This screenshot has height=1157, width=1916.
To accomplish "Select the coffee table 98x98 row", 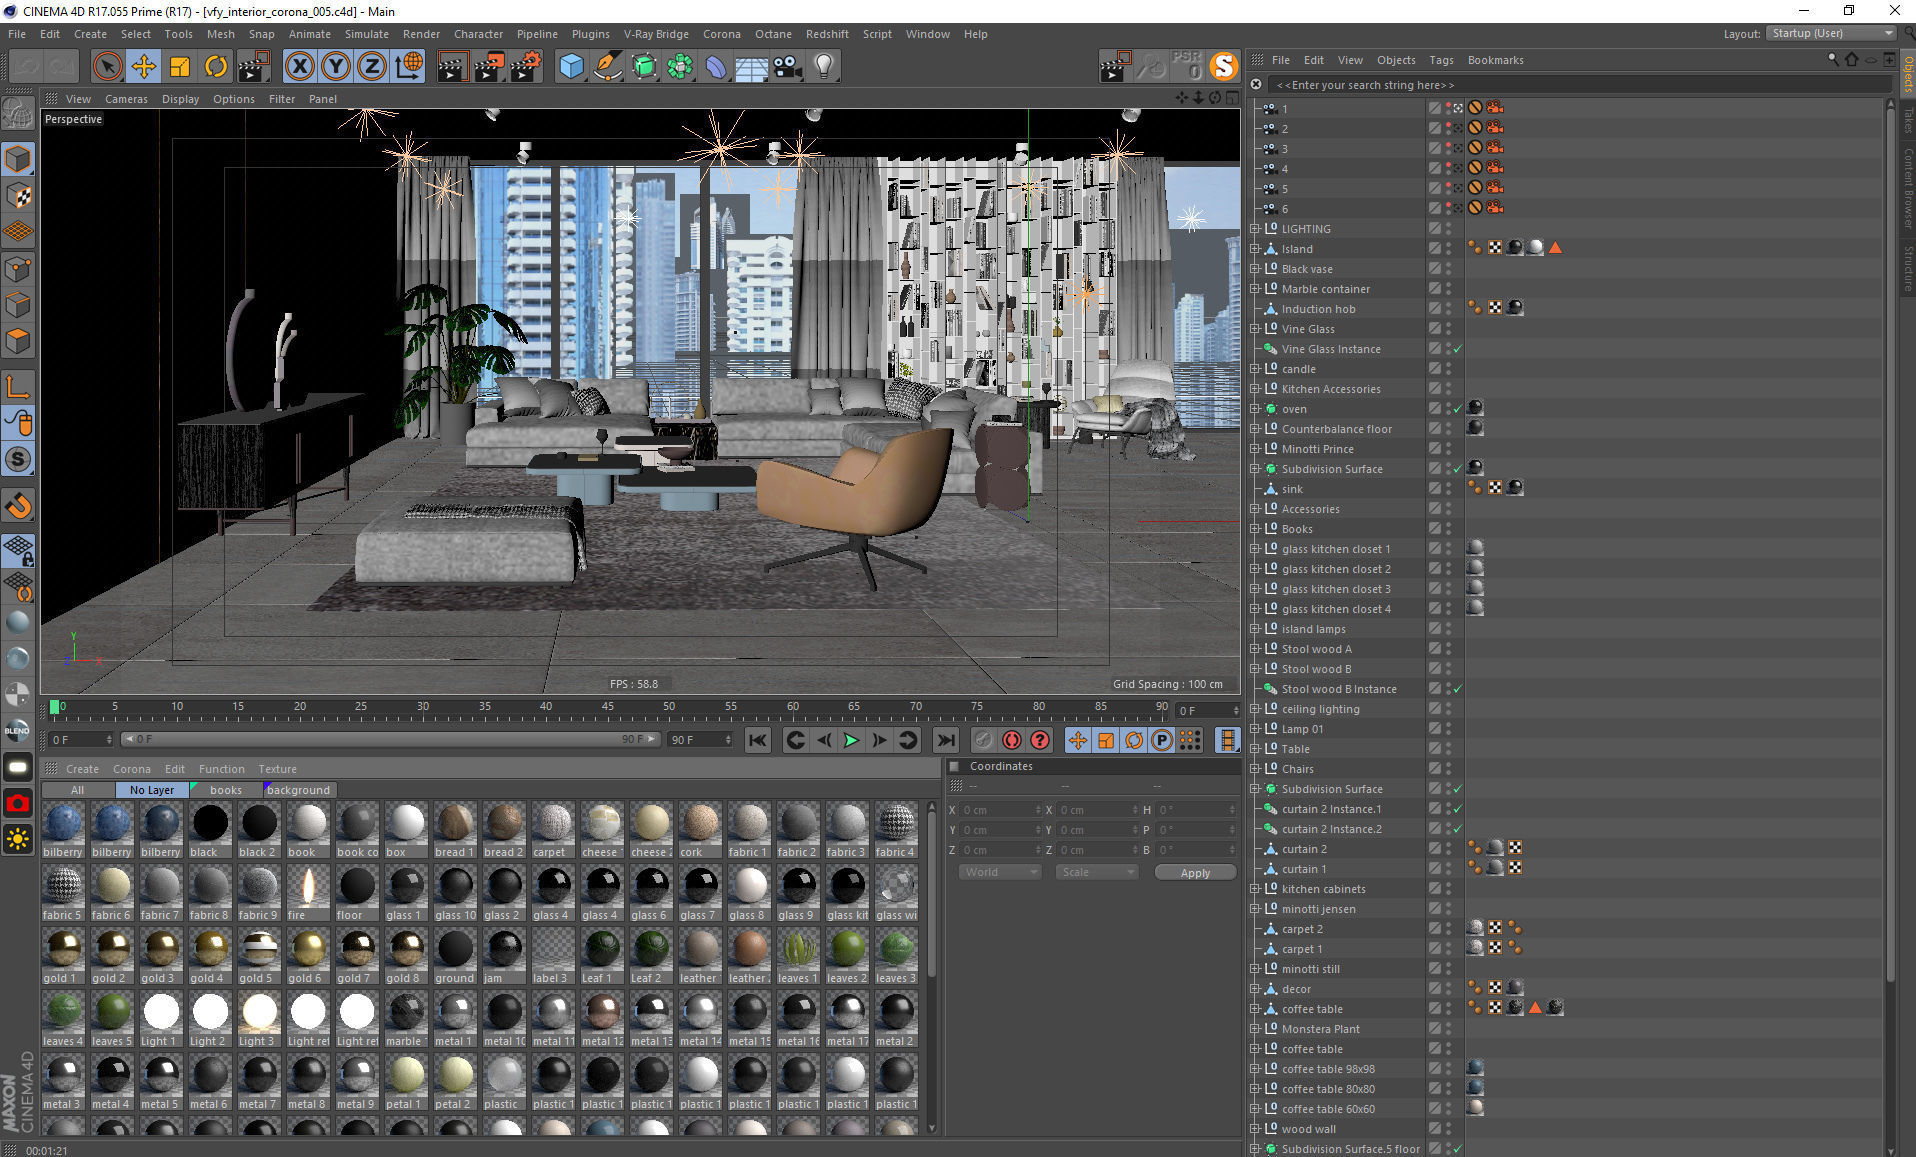I will (1328, 1069).
